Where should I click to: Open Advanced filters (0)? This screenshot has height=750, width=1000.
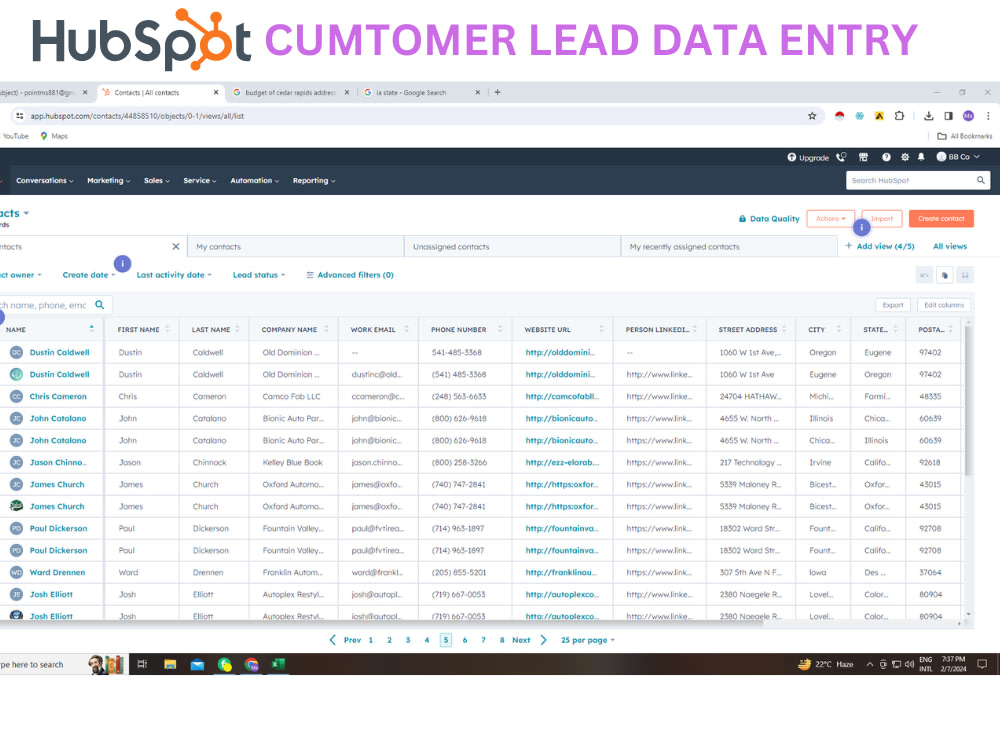(x=349, y=275)
